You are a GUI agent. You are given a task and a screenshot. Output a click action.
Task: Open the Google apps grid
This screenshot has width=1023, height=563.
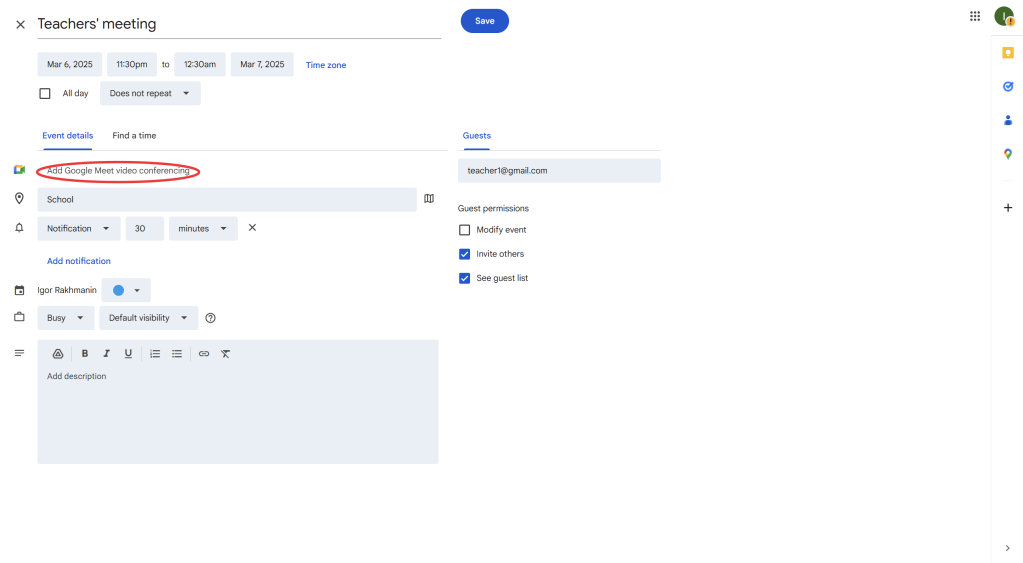click(x=975, y=16)
